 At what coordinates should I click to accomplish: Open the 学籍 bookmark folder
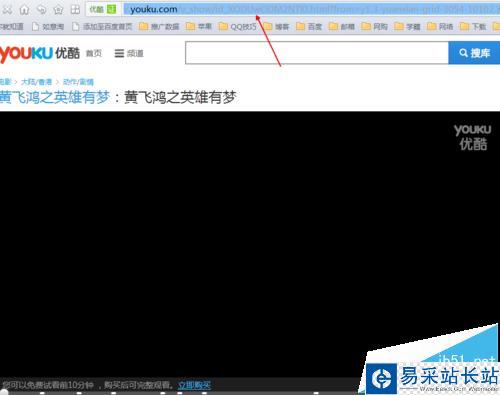pyautogui.click(x=407, y=26)
